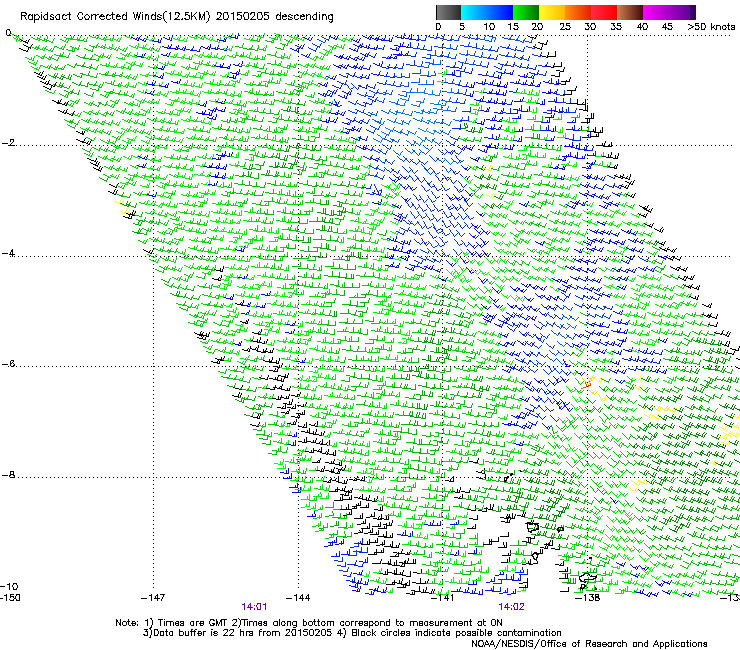This screenshot has width=740, height=650.
Task: Click the NOAA/NESDIS credit text
Action: point(589,644)
